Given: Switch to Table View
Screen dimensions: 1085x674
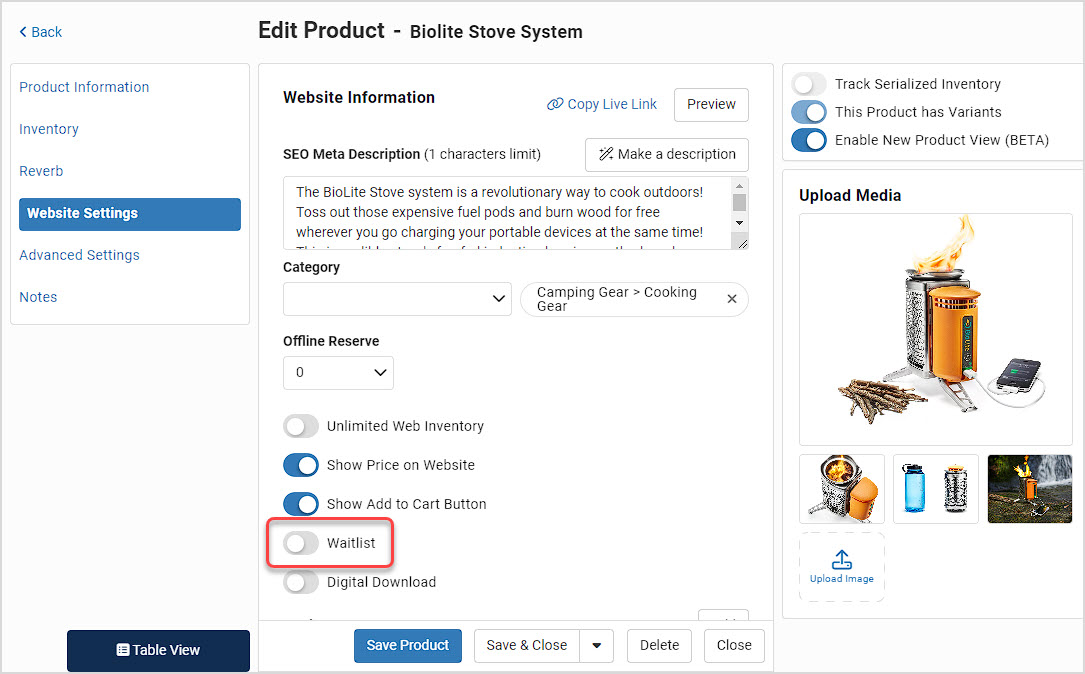Looking at the screenshot, I should (x=158, y=650).
